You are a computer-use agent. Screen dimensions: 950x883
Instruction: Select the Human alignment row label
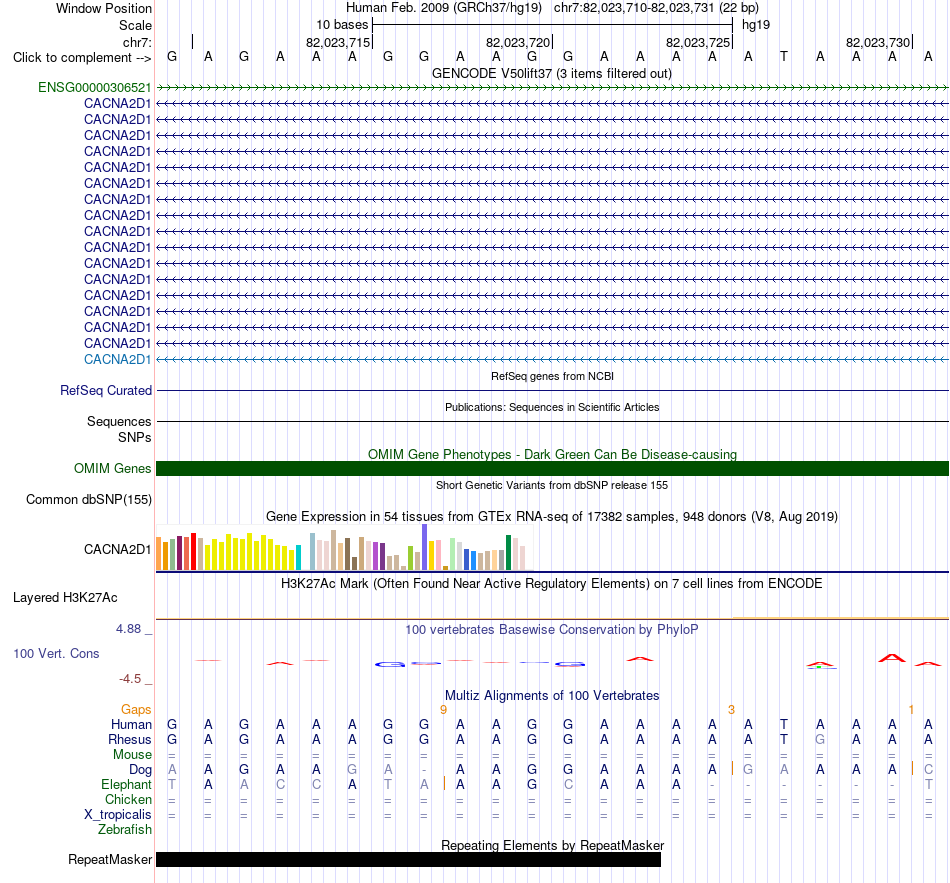point(131,725)
